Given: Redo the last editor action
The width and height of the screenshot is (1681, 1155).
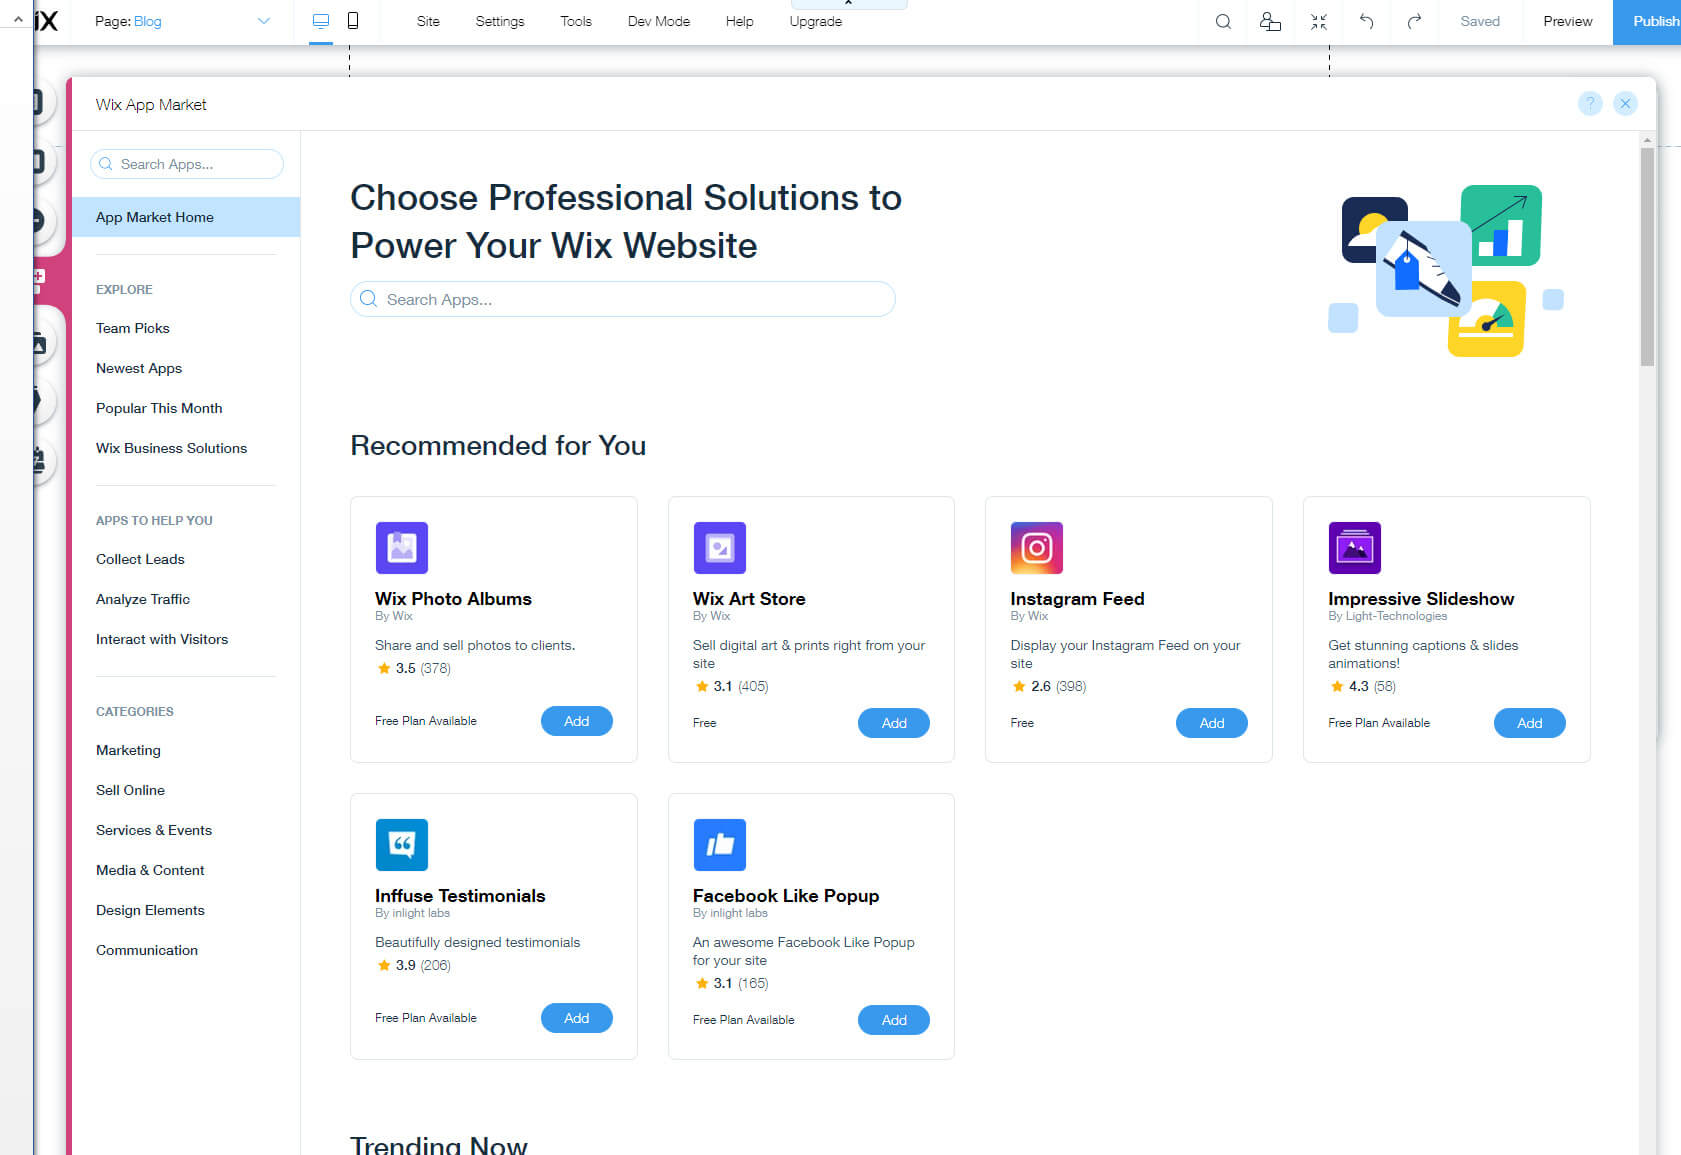Looking at the screenshot, I should pyautogui.click(x=1414, y=21).
